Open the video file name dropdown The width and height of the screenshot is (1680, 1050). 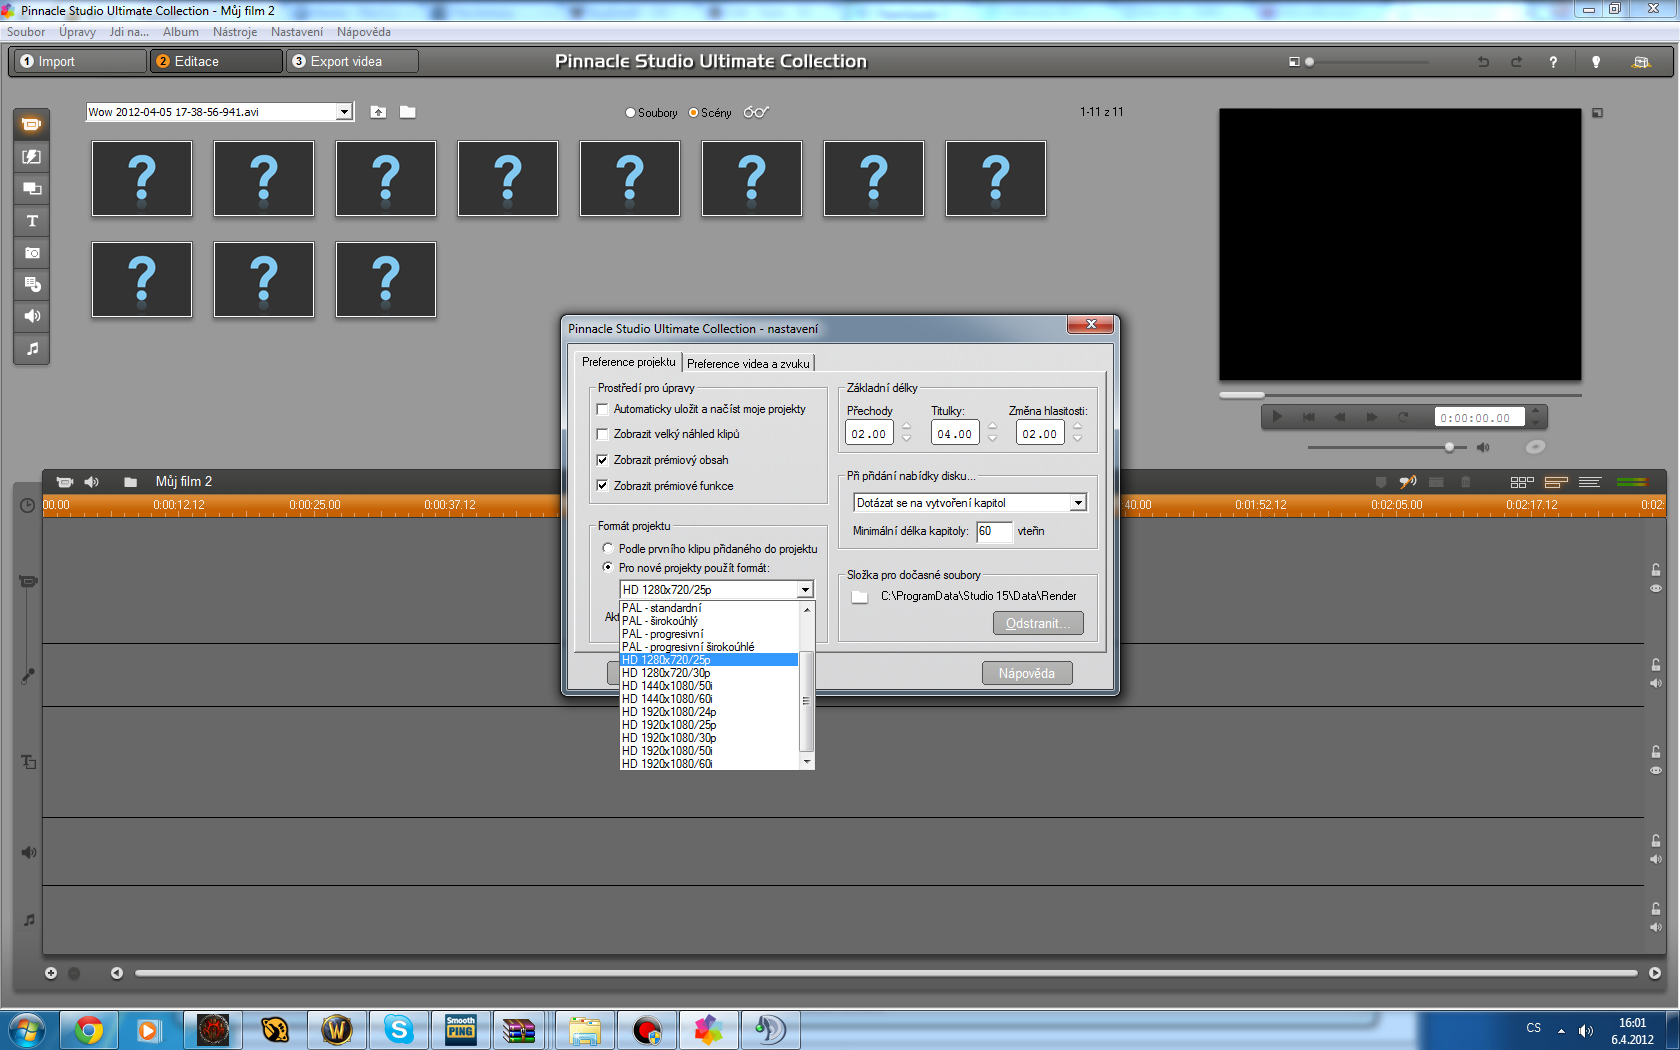coord(344,112)
